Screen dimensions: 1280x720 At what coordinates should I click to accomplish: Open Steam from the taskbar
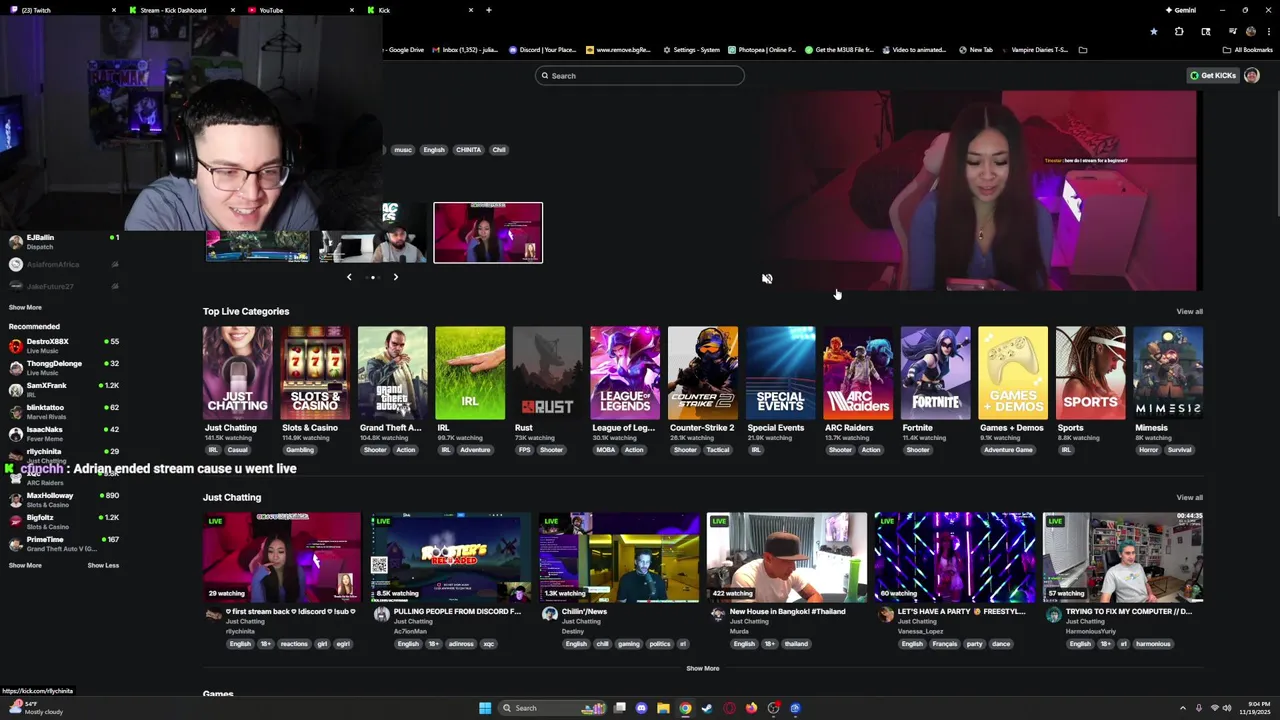click(707, 708)
